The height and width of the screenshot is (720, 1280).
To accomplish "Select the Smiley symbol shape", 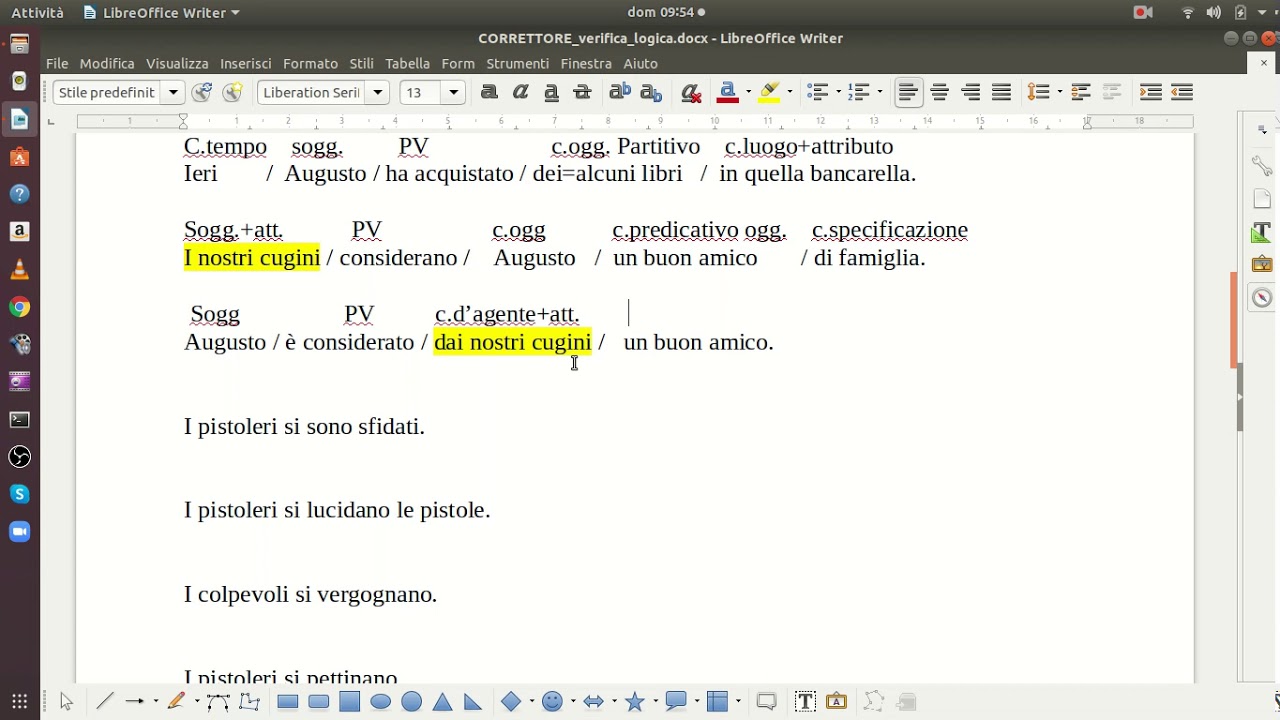I will tap(552, 701).
